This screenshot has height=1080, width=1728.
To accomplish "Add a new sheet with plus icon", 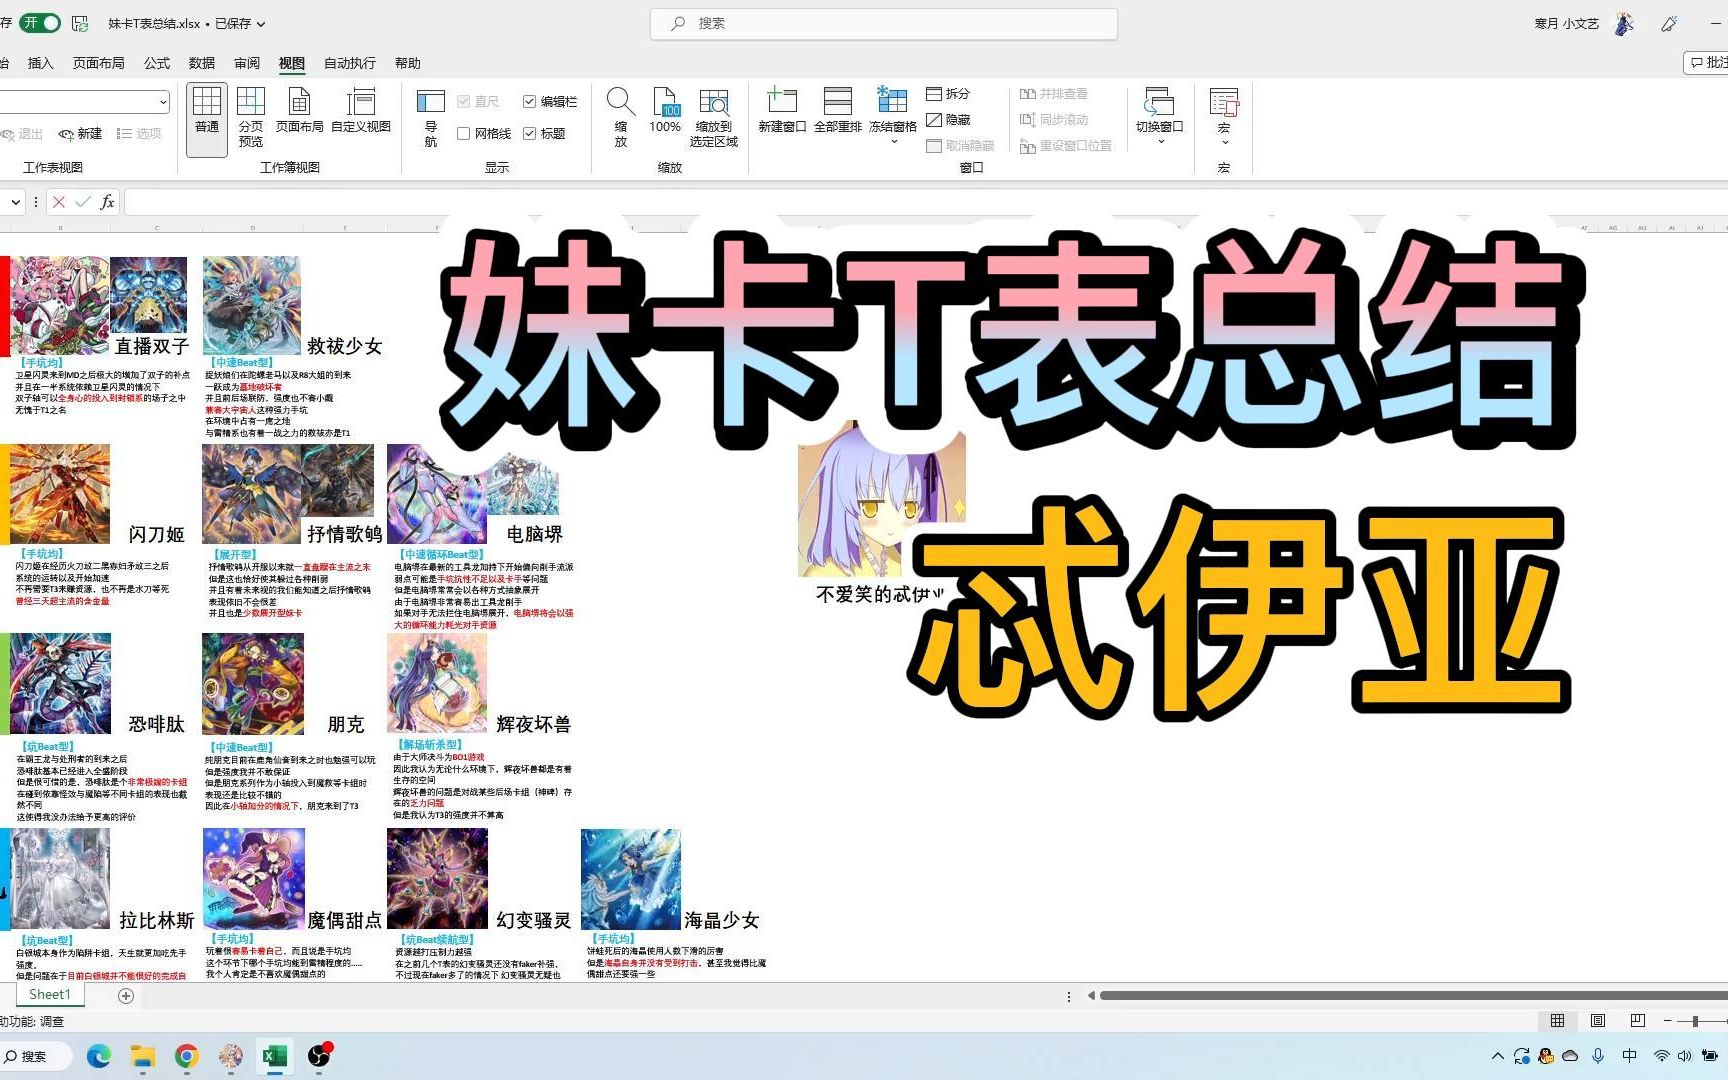I will coord(126,995).
